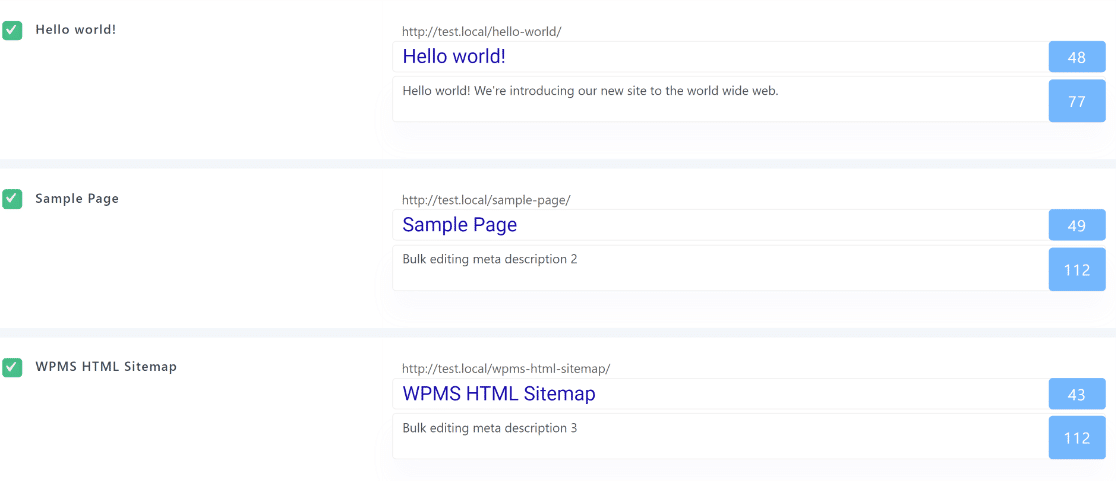The image size is (1116, 481).
Task: Edit the WPMS HTML Sitemap meta title field
Action: [720, 393]
